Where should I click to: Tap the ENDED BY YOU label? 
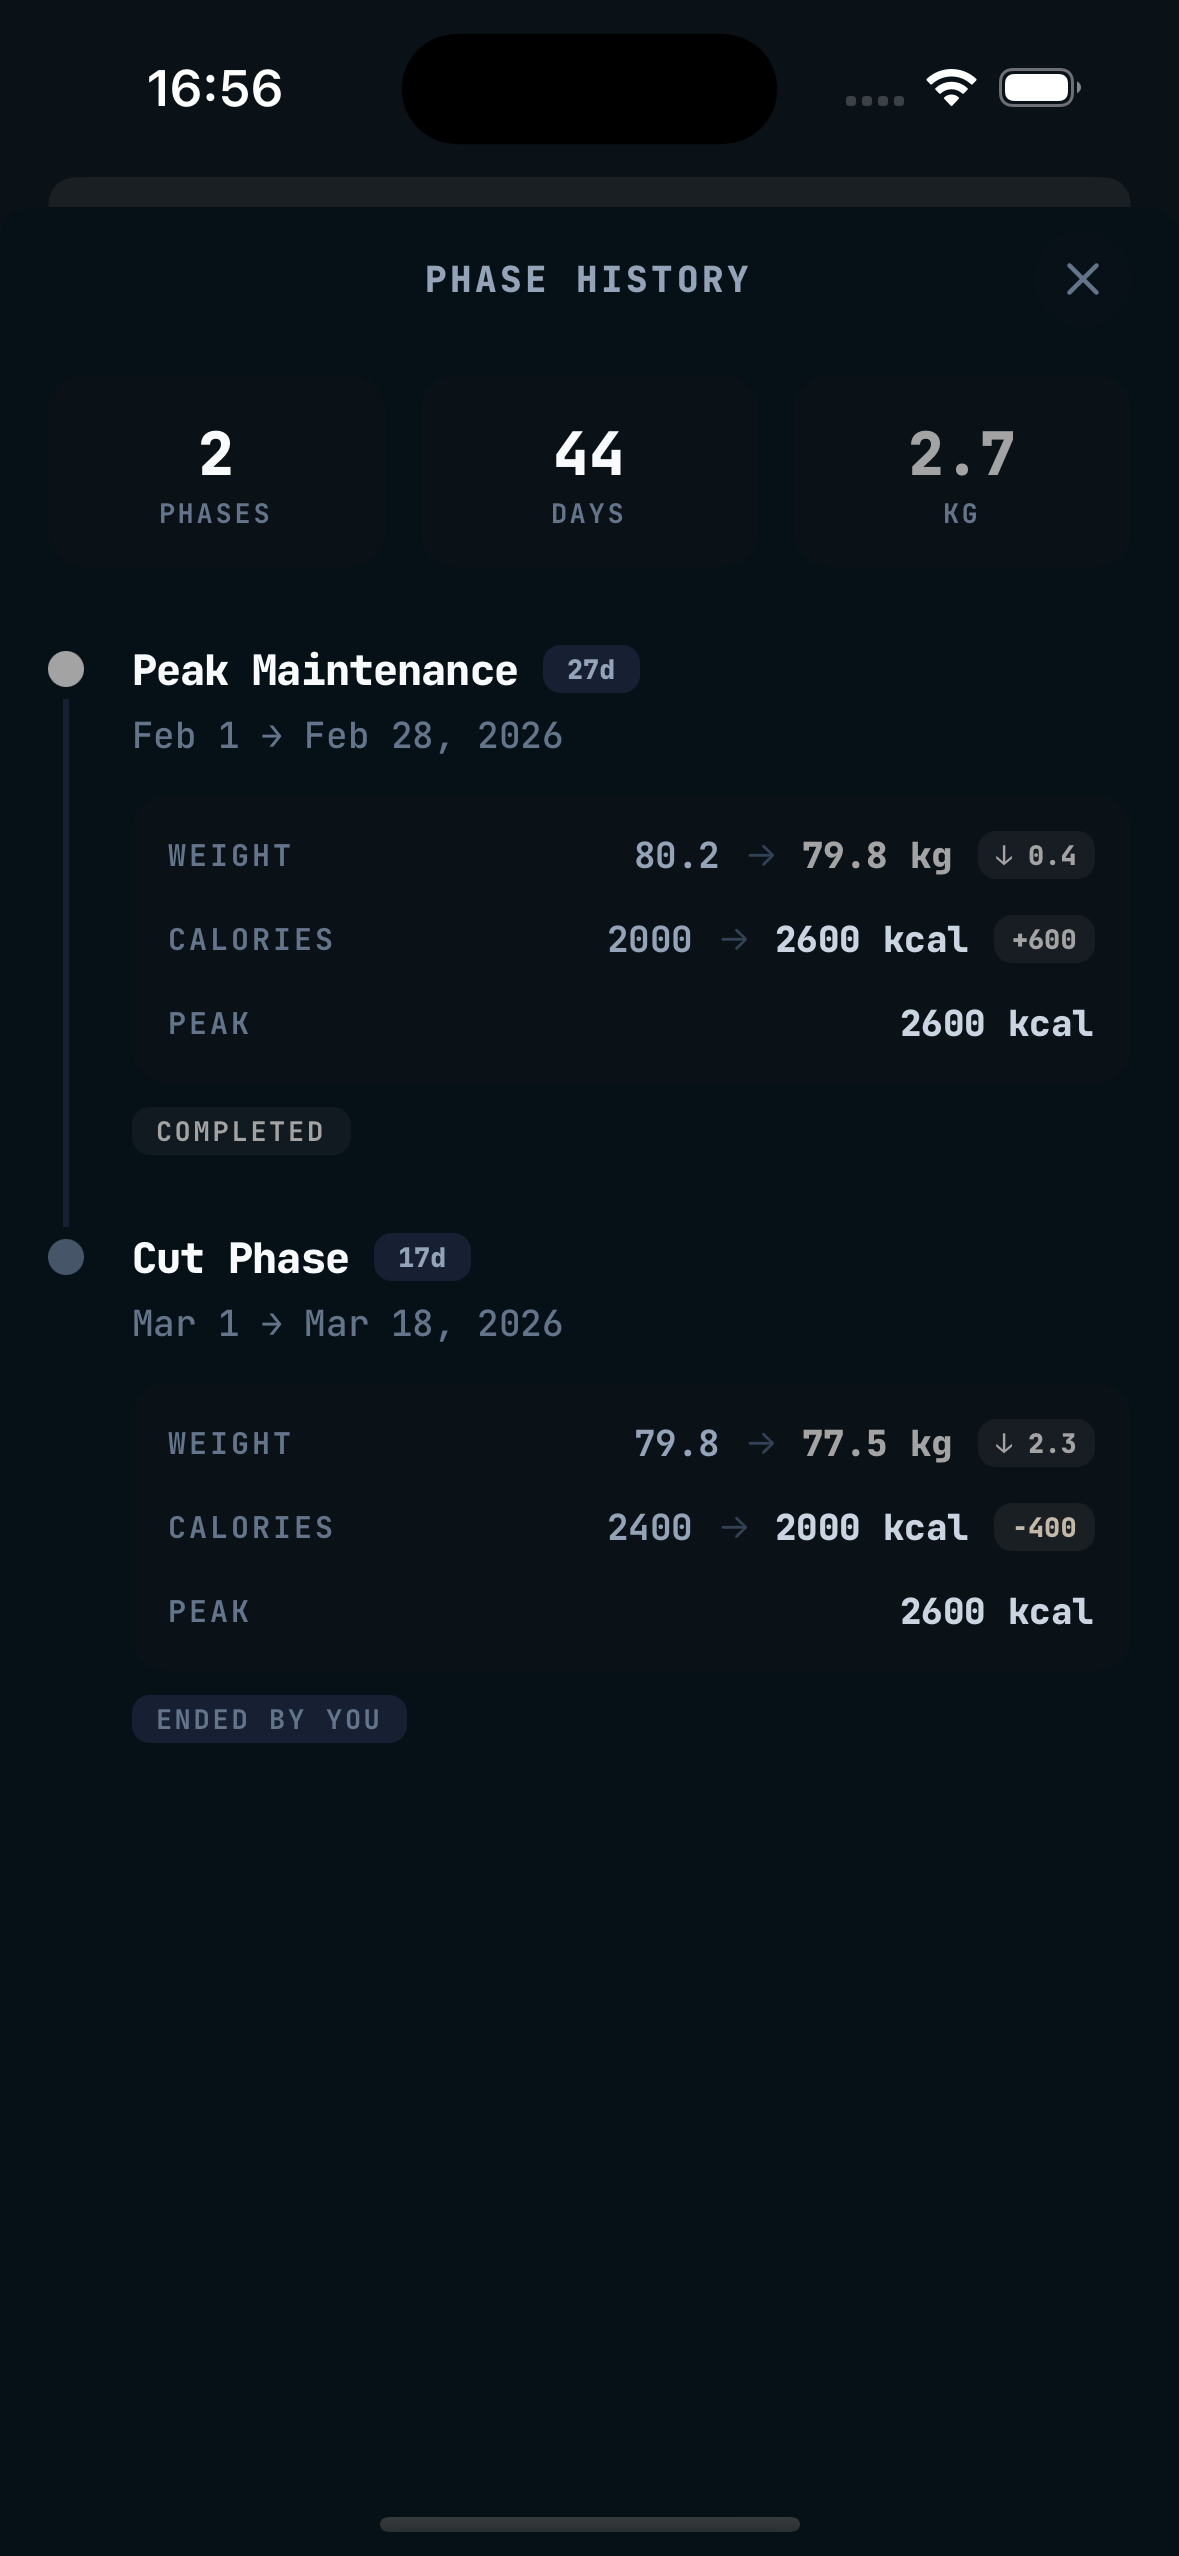pyautogui.click(x=268, y=1718)
